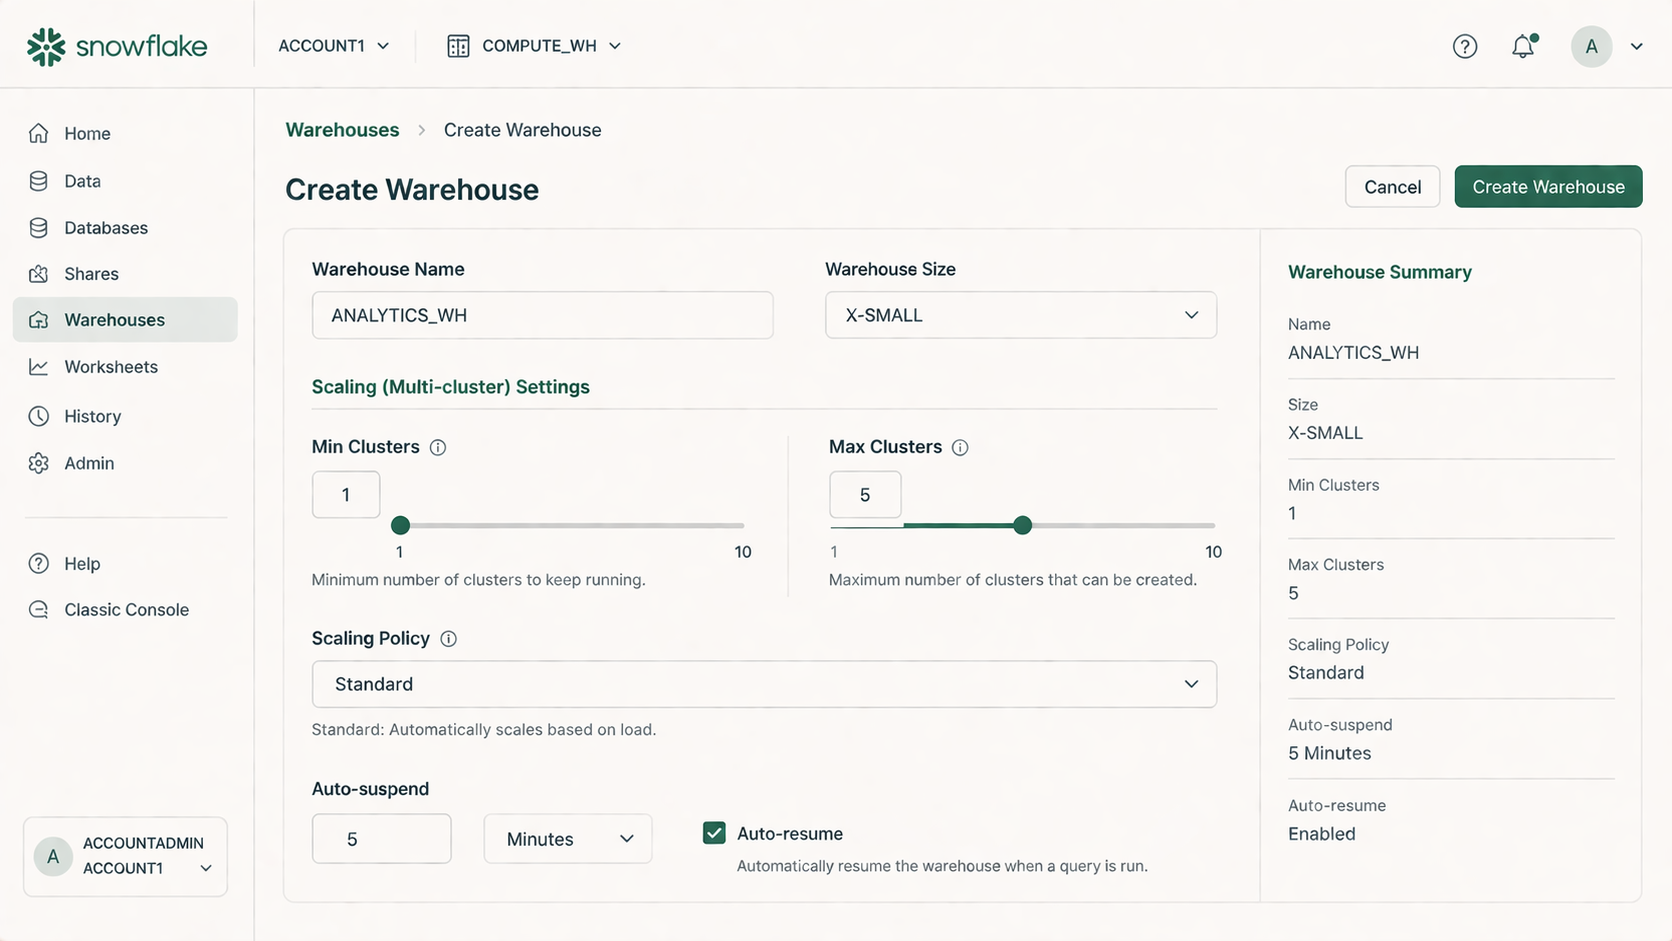The height and width of the screenshot is (941, 1672).
Task: Click the Help icon in sidebar
Action: 39,564
